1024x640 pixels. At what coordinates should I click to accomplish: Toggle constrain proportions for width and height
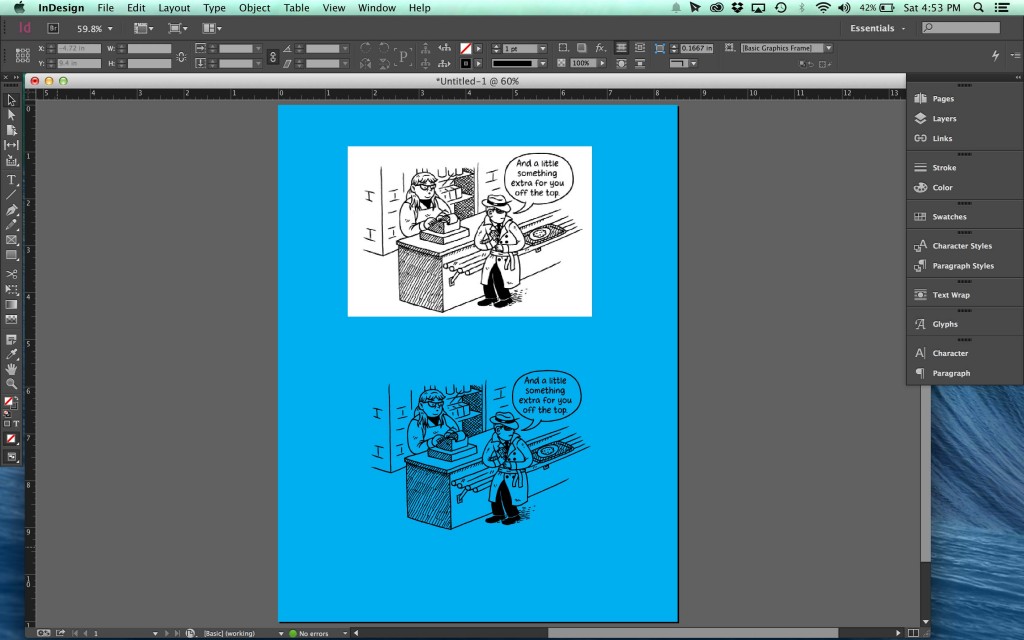pos(181,57)
